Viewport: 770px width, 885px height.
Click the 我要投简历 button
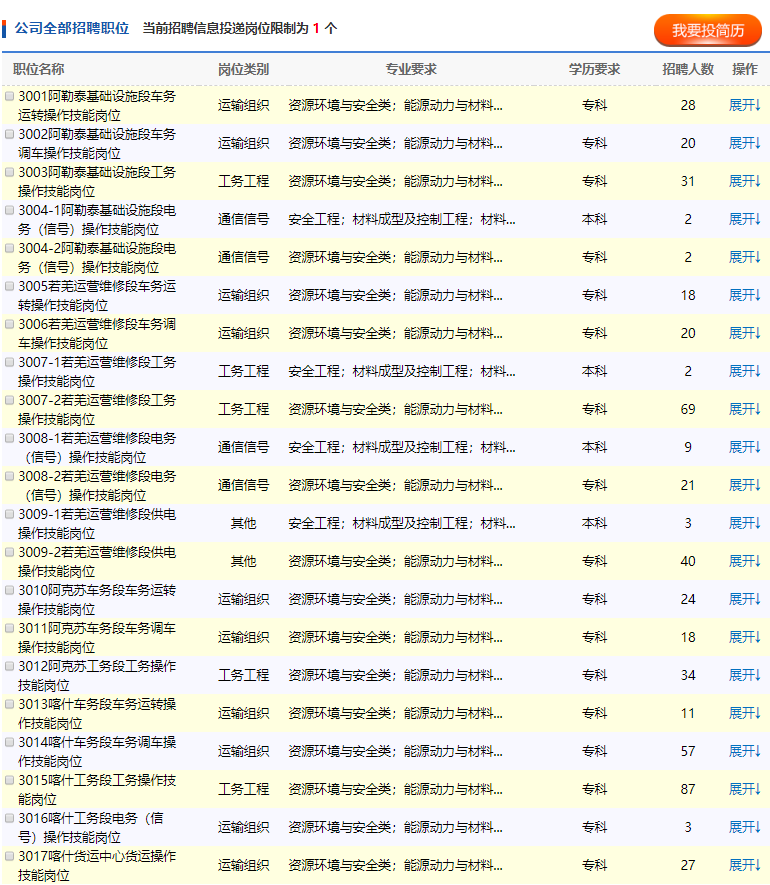[x=707, y=30]
